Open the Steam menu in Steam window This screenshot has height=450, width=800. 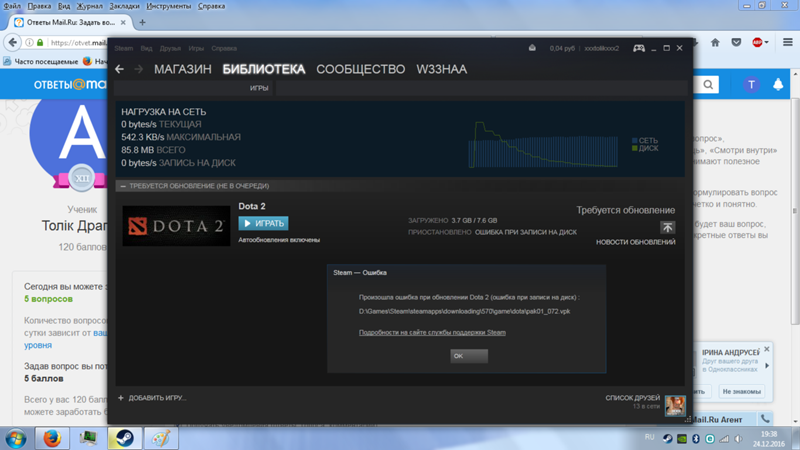pyautogui.click(x=123, y=48)
